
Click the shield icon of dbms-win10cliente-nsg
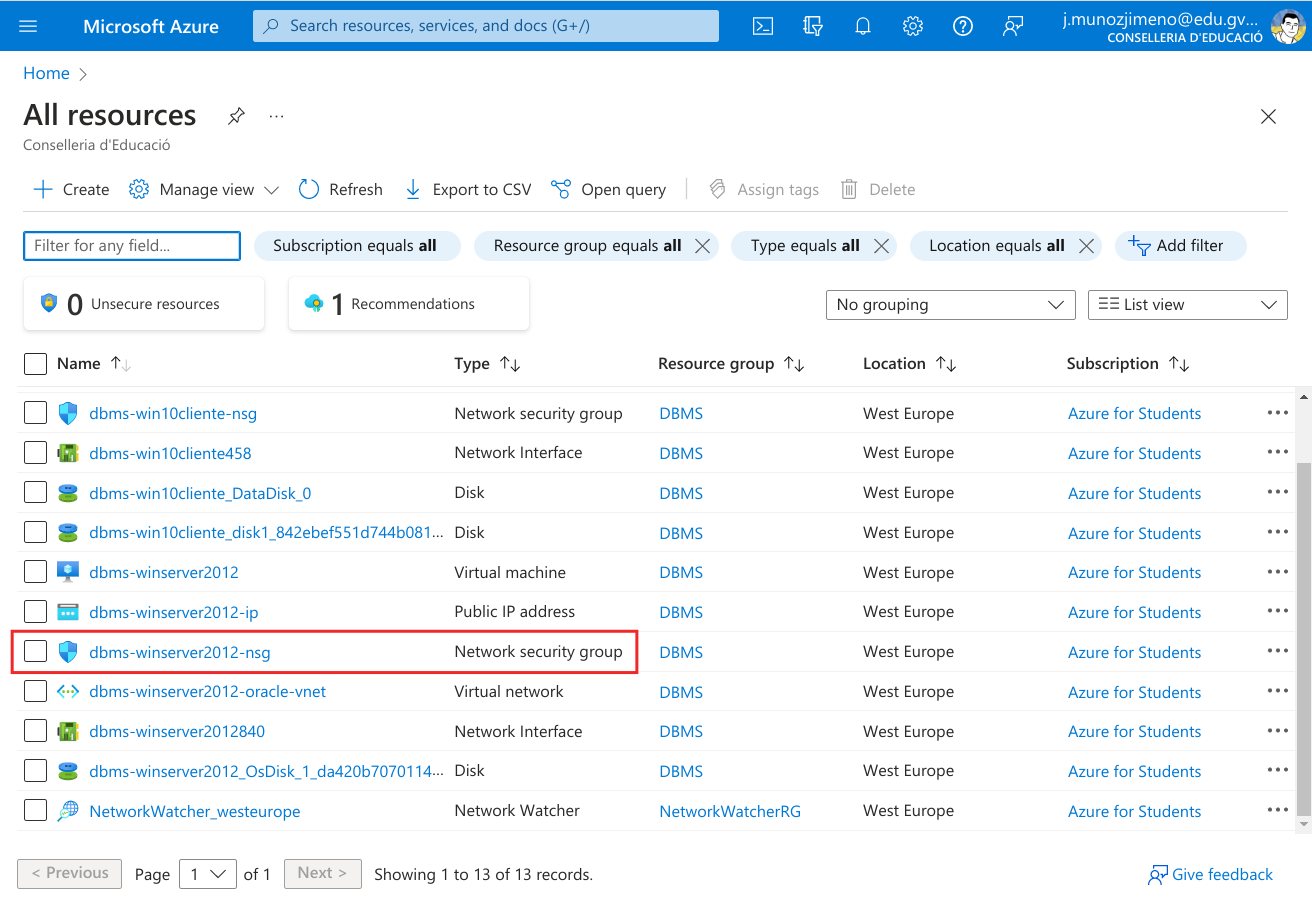coord(68,413)
